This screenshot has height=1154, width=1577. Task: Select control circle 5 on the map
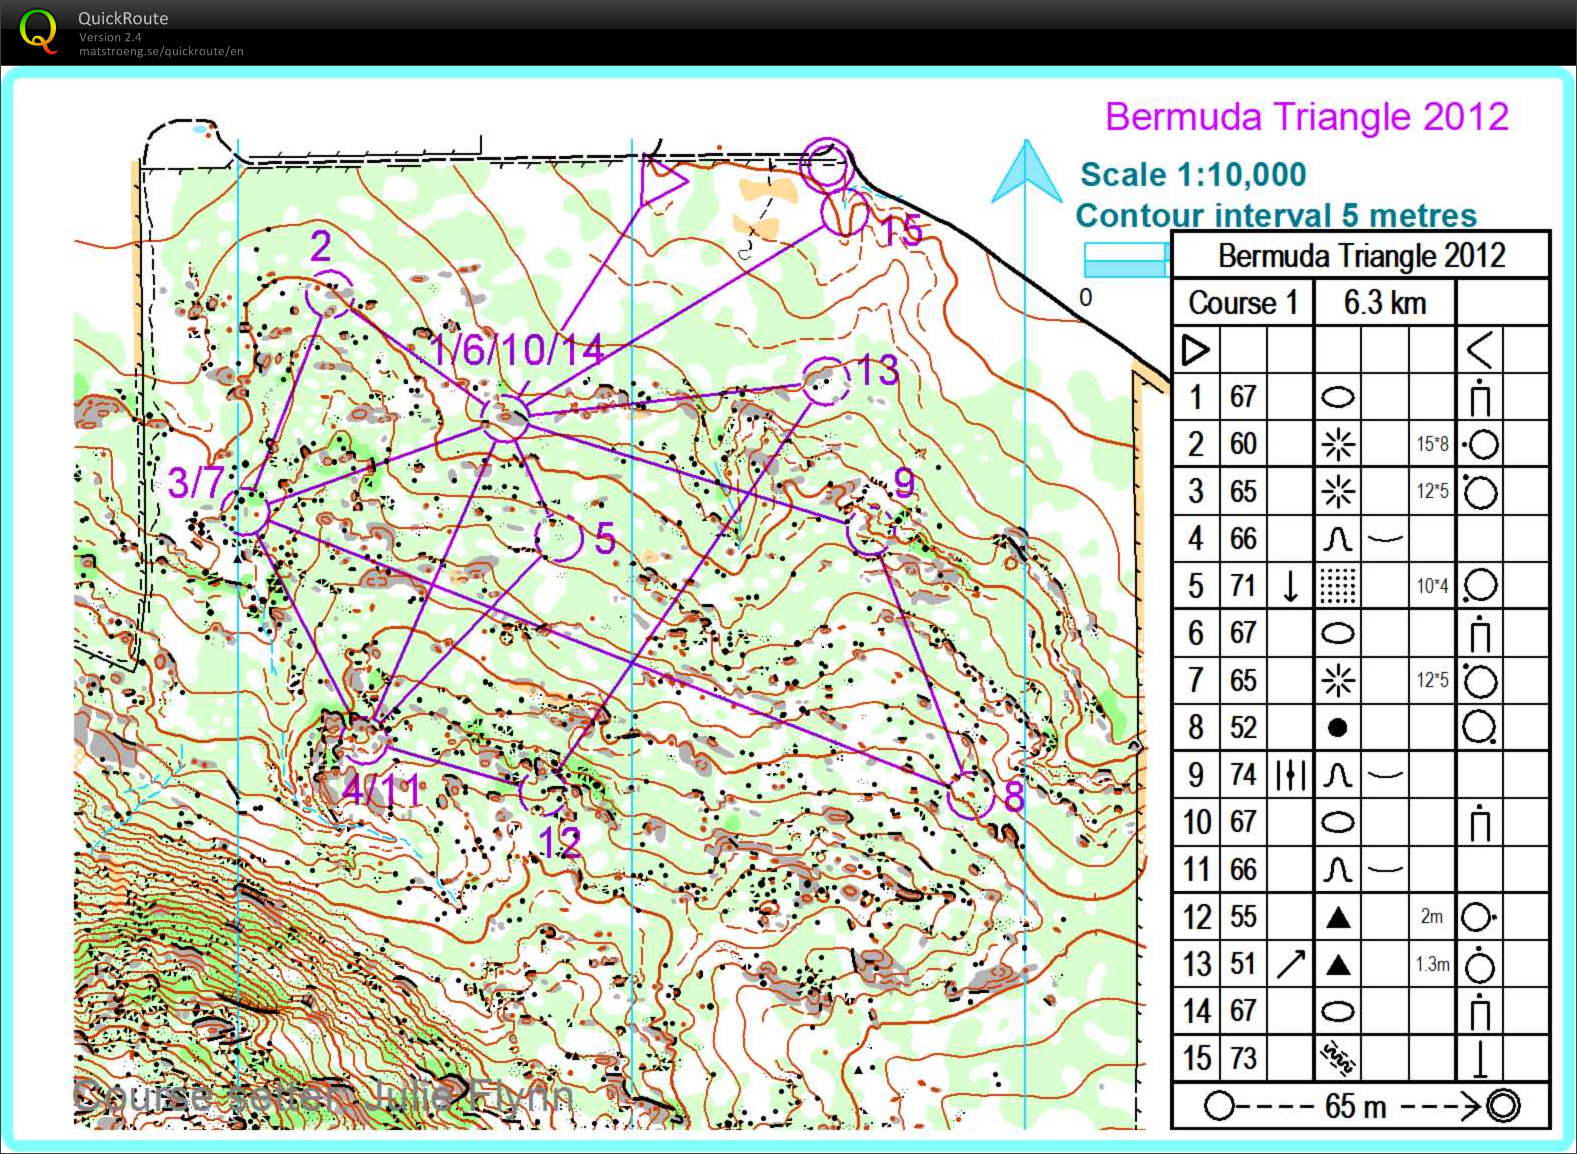click(x=559, y=537)
